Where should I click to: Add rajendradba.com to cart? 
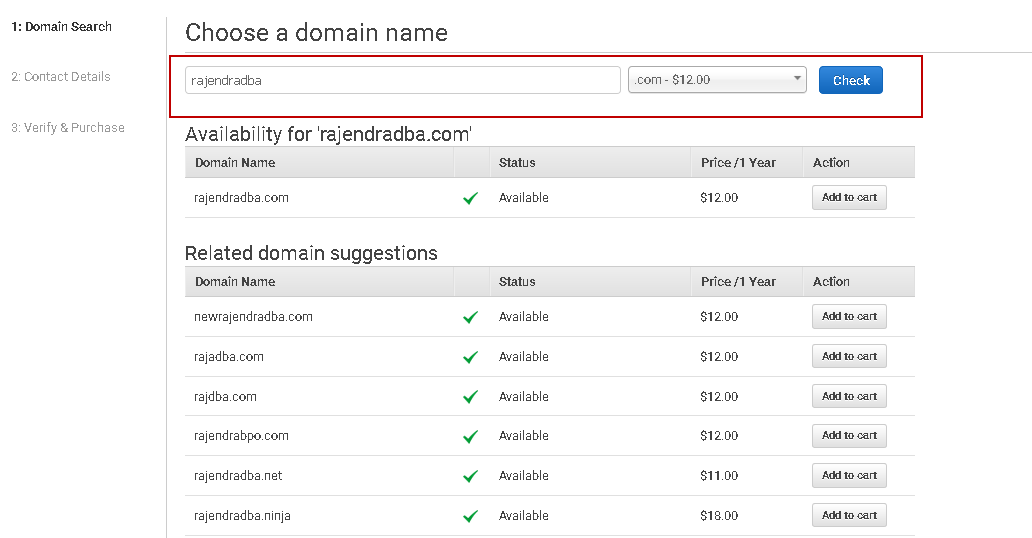coord(849,198)
